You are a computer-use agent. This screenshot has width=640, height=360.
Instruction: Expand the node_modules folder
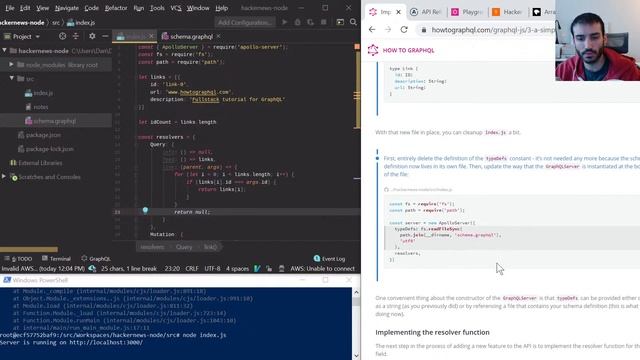[11, 64]
